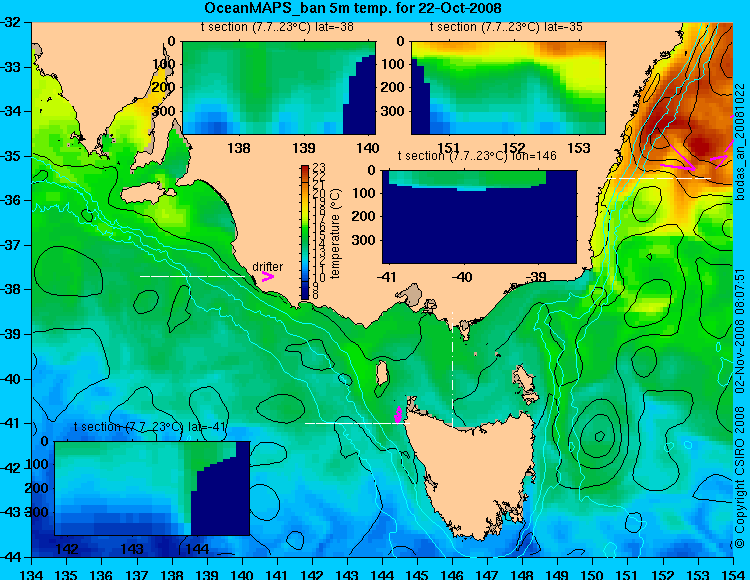
Task: Click the '134' longitude tick label
Action: click(x=32, y=573)
